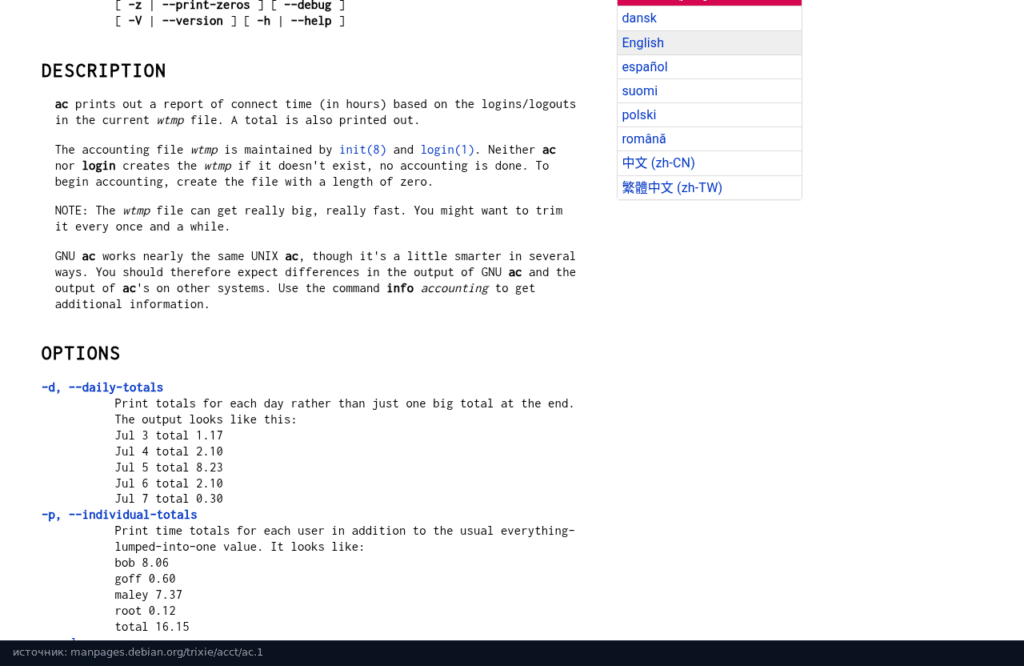Open the 繁體中文 (zh-TW) version
The width and height of the screenshot is (1024, 666).
[672, 188]
